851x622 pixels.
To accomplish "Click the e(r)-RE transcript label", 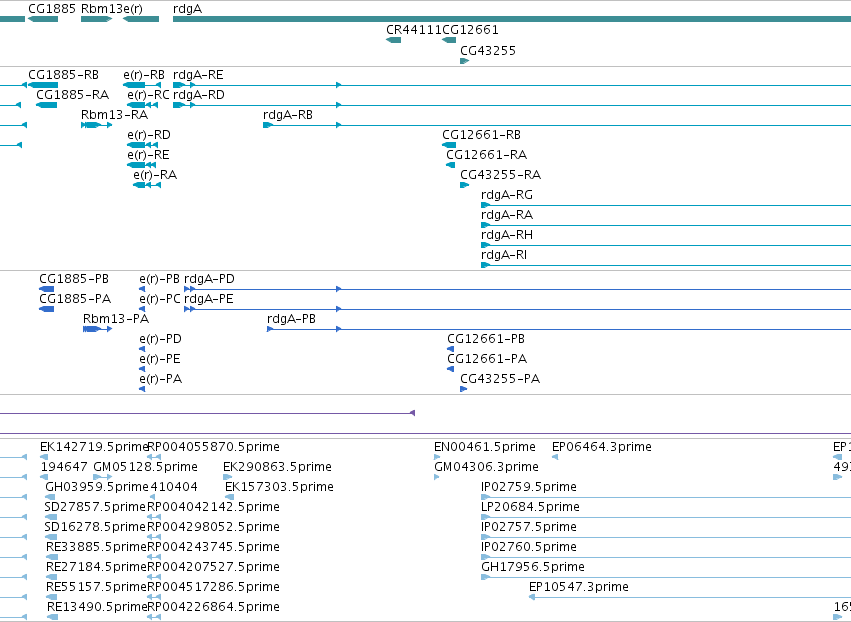I will click(148, 155).
